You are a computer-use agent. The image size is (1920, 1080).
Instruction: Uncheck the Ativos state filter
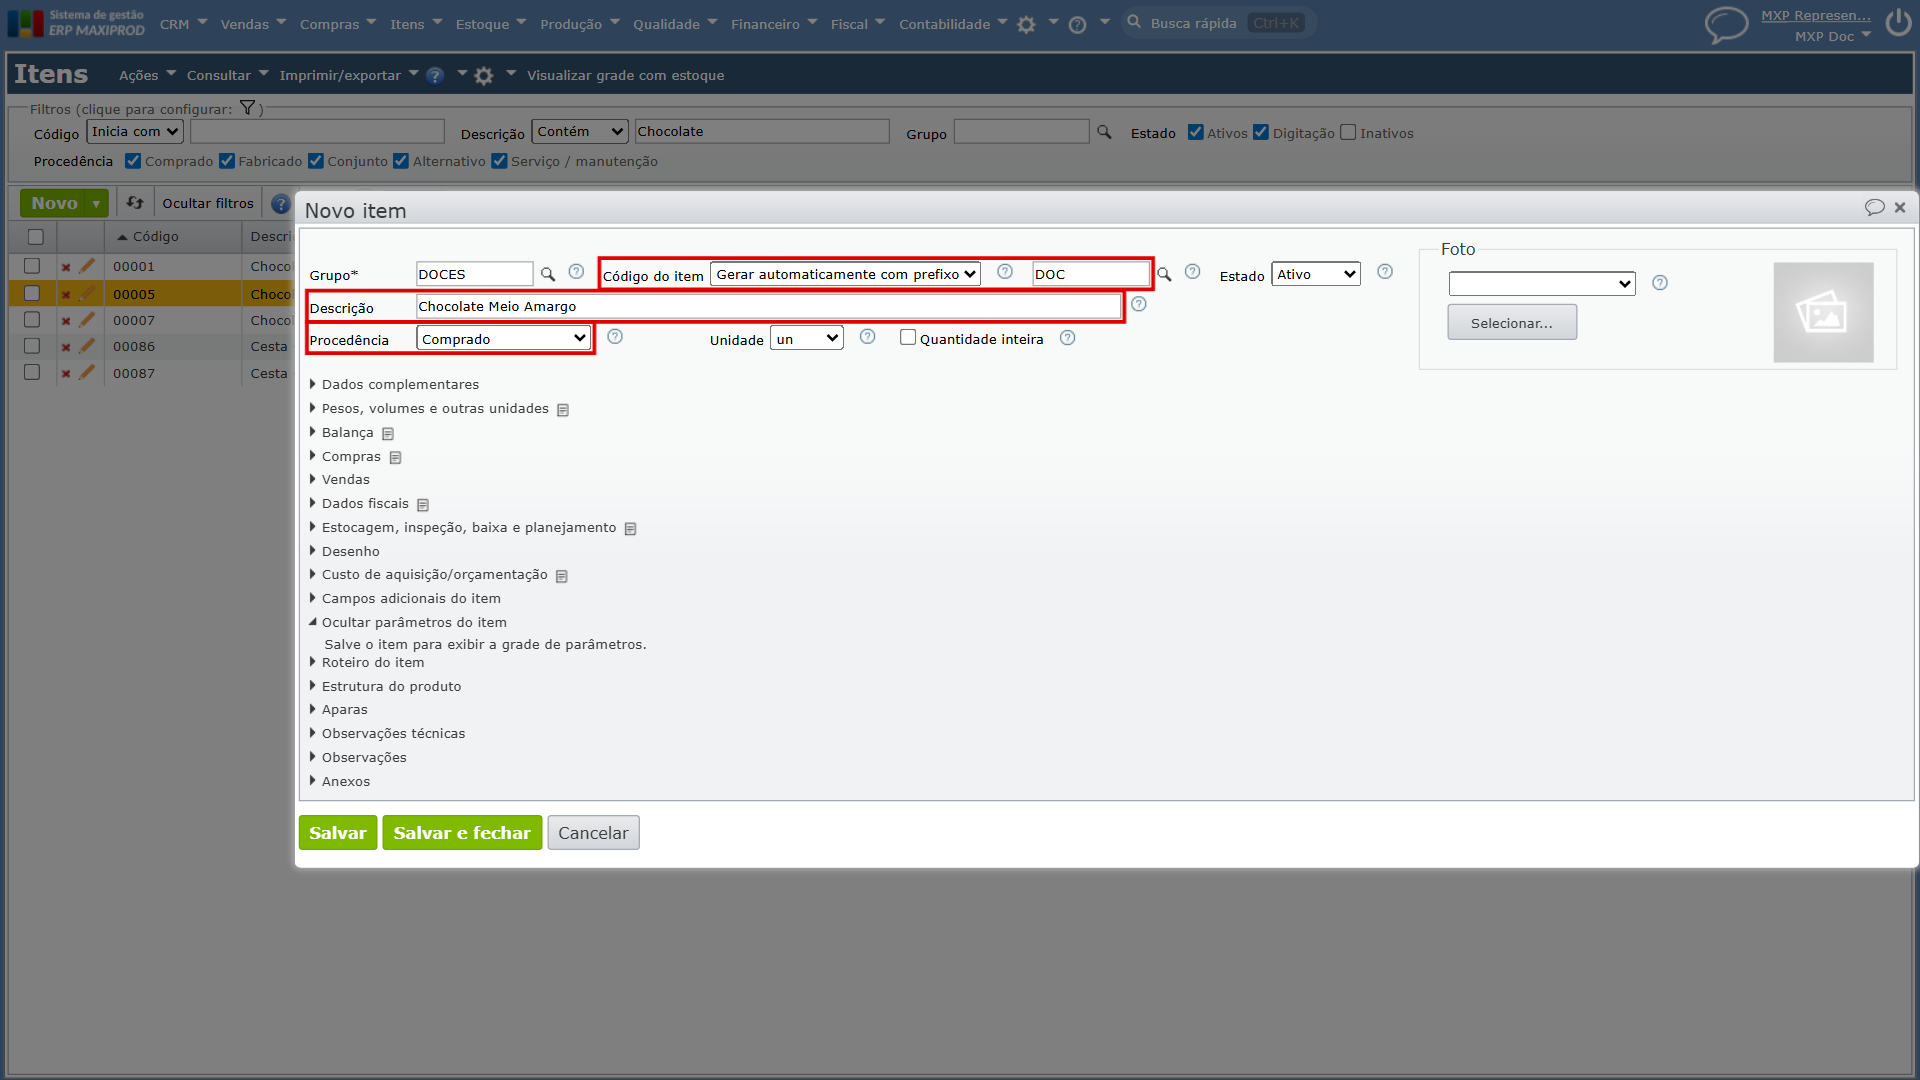[x=1195, y=132]
